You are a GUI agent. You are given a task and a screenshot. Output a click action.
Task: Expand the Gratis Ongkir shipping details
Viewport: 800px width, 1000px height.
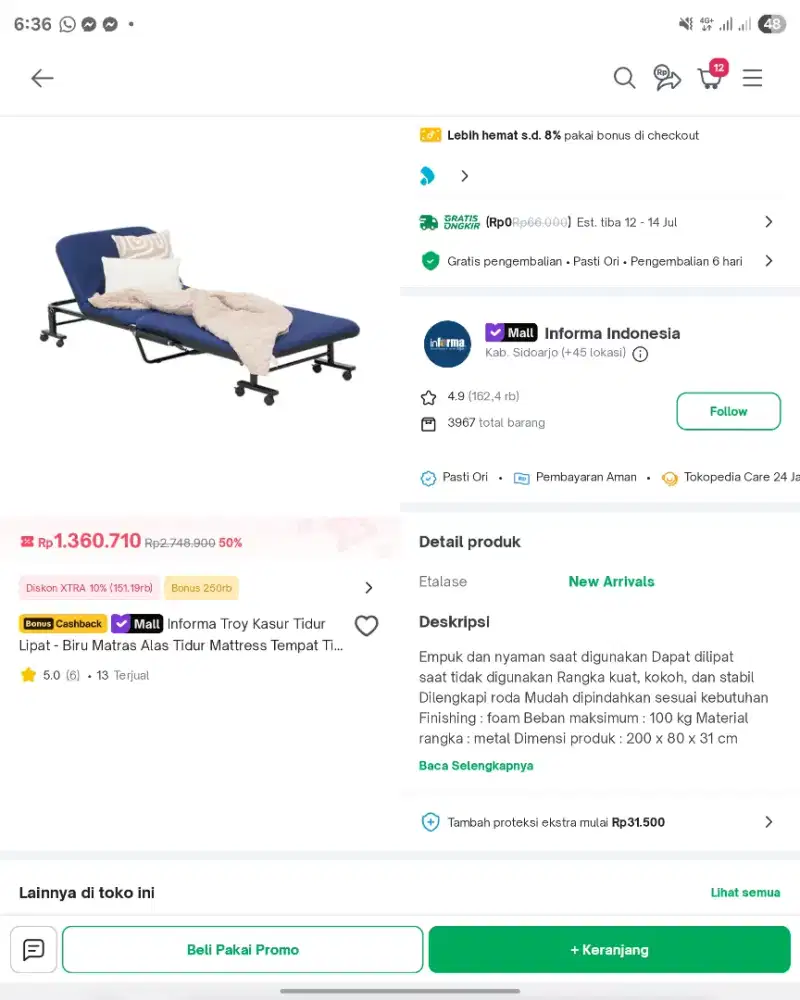click(595, 222)
